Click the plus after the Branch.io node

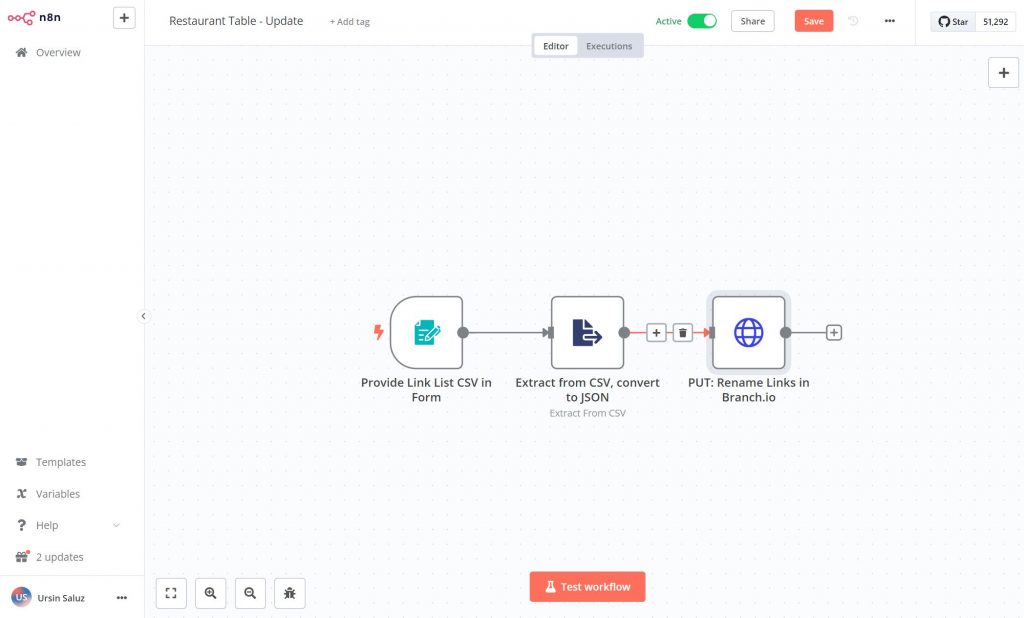click(833, 333)
